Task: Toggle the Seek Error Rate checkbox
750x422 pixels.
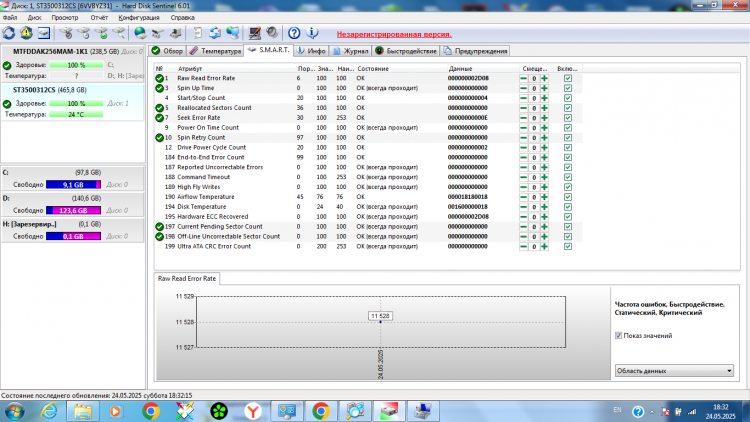Action: tap(568, 118)
